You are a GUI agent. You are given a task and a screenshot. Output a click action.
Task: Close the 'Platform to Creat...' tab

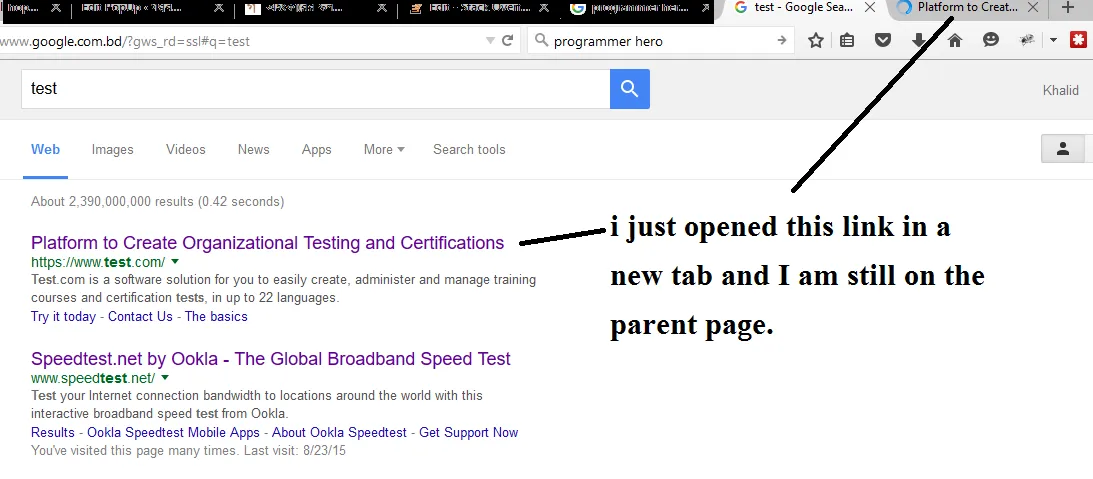coord(1033,8)
